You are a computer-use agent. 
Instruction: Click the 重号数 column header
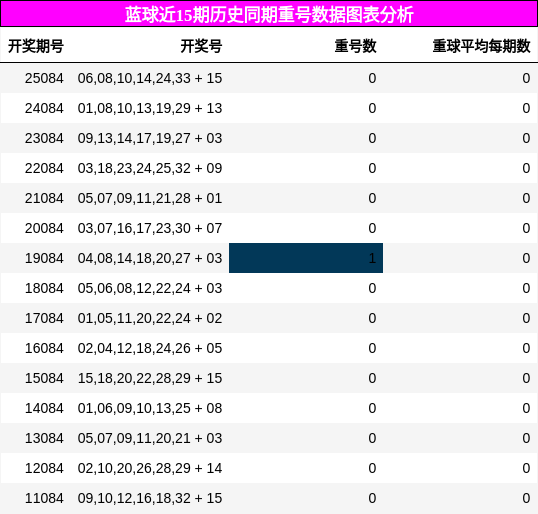355,46
